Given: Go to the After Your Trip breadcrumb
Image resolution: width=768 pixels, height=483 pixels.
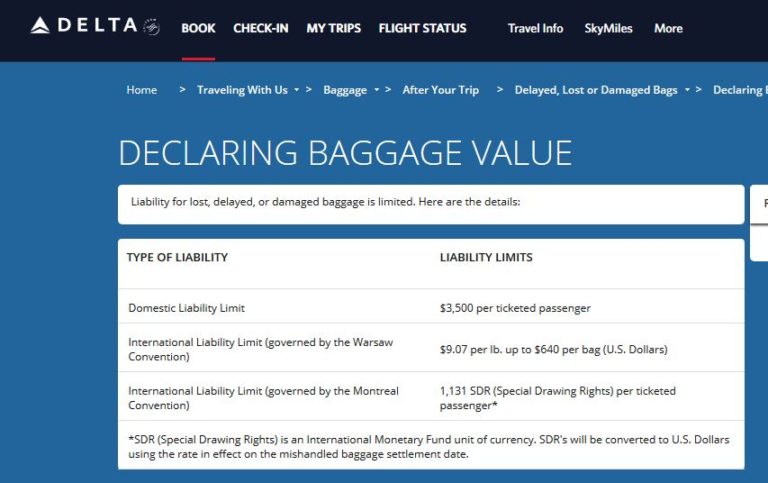Looking at the screenshot, I should (440, 90).
